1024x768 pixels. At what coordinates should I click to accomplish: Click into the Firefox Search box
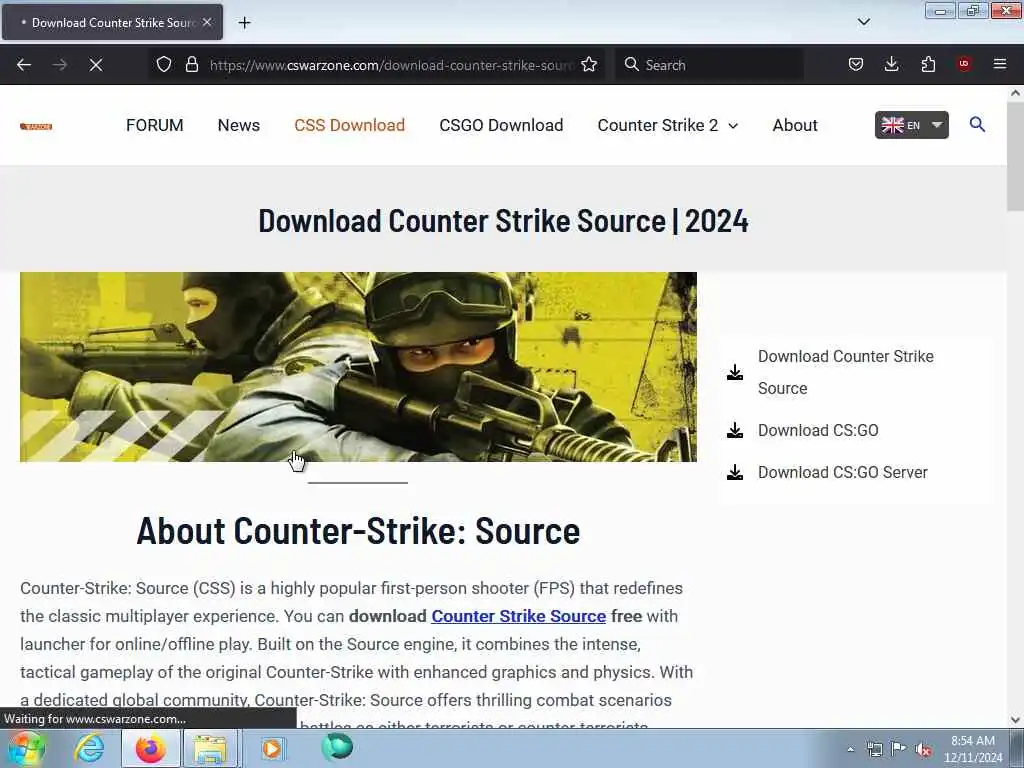(709, 65)
